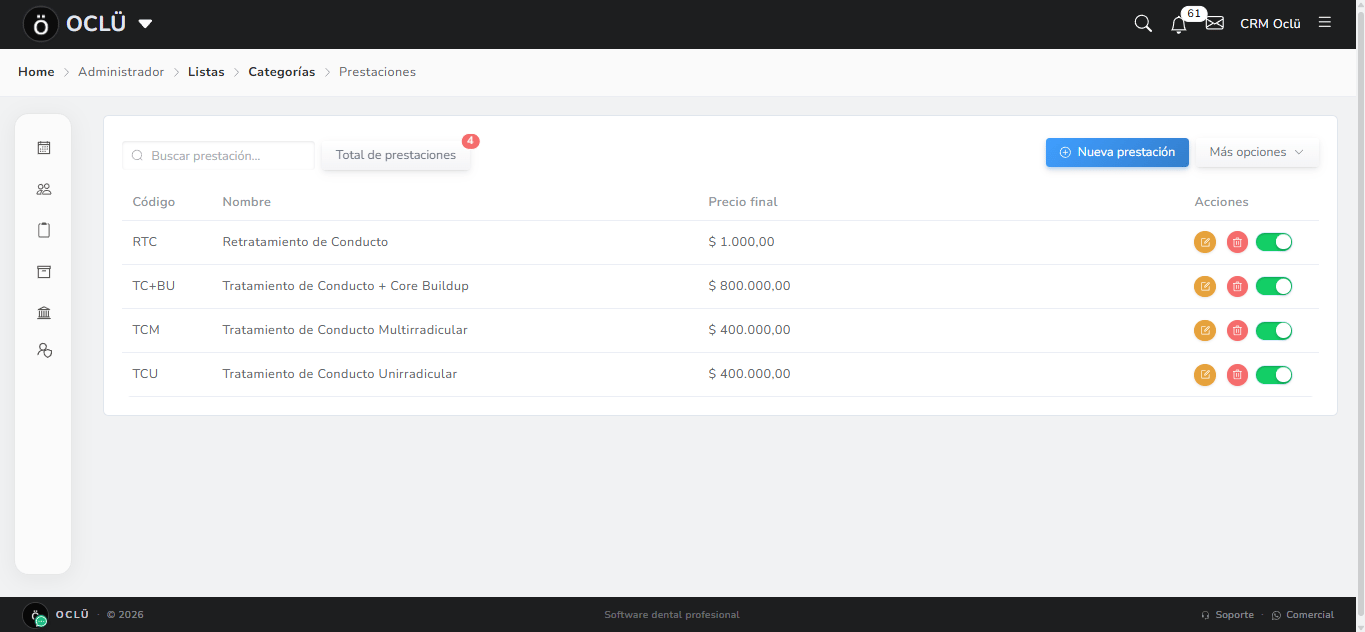
Task: Click Nueva prestación button
Action: coord(1117,152)
